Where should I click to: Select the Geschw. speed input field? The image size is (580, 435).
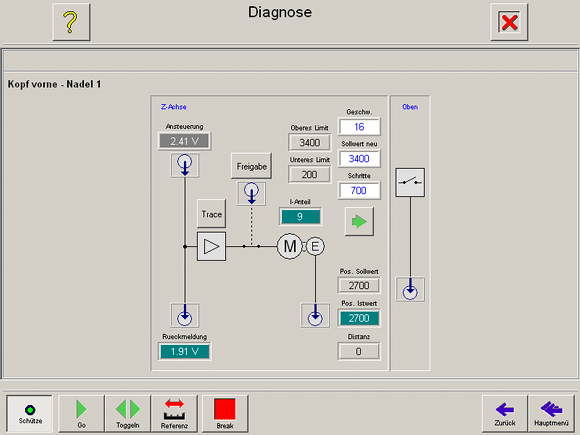pyautogui.click(x=359, y=127)
